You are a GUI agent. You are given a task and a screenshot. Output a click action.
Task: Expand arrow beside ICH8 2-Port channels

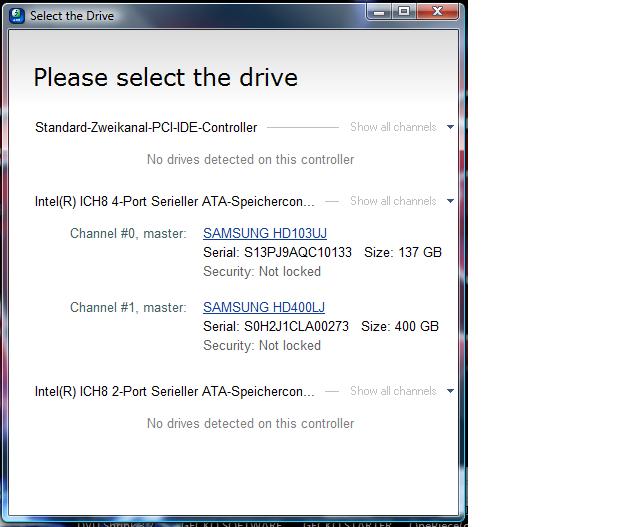pyautogui.click(x=450, y=391)
